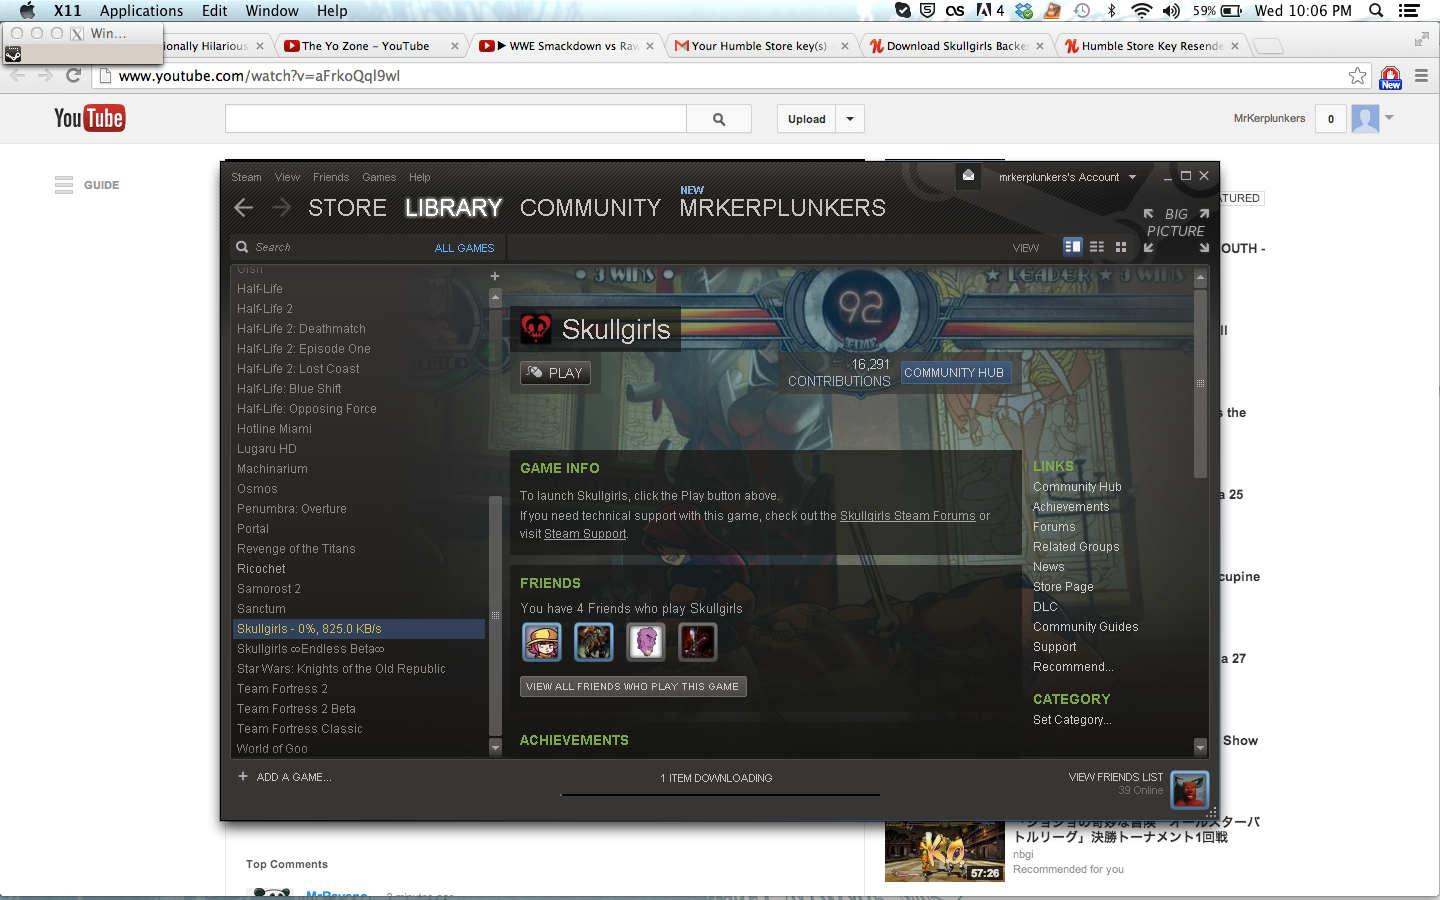Open the macOS Spotlight search icon
Screen dimensions: 1440x900
click(1376, 11)
